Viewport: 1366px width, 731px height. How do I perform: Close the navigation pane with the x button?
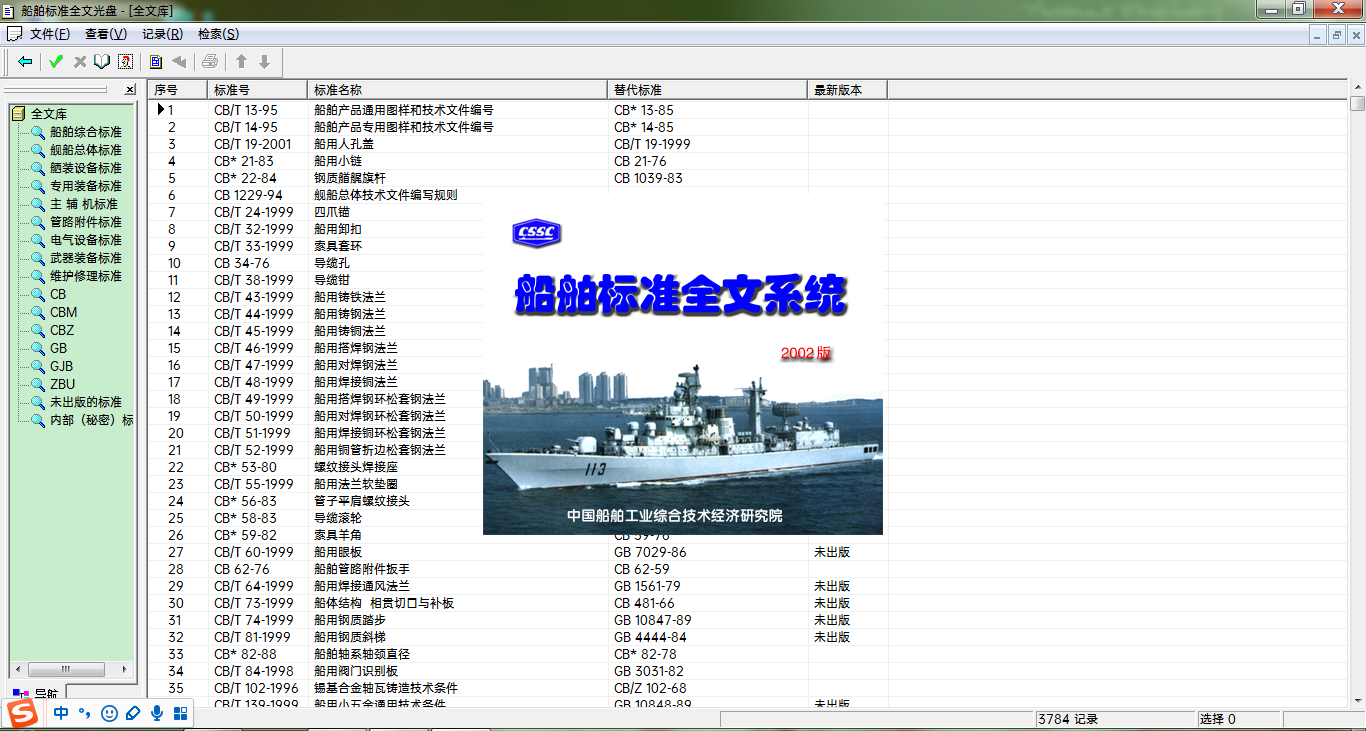(130, 90)
